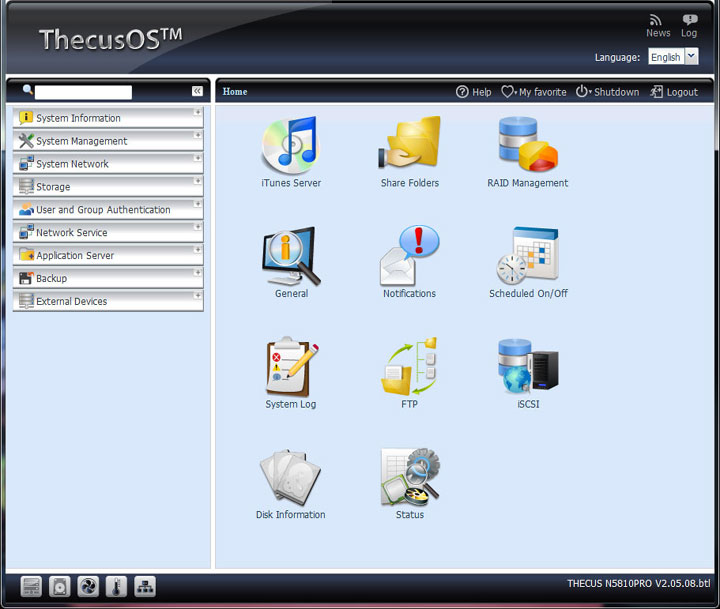Click the temperature thermometer icon
This screenshot has height=609, width=720.
(x=116, y=587)
